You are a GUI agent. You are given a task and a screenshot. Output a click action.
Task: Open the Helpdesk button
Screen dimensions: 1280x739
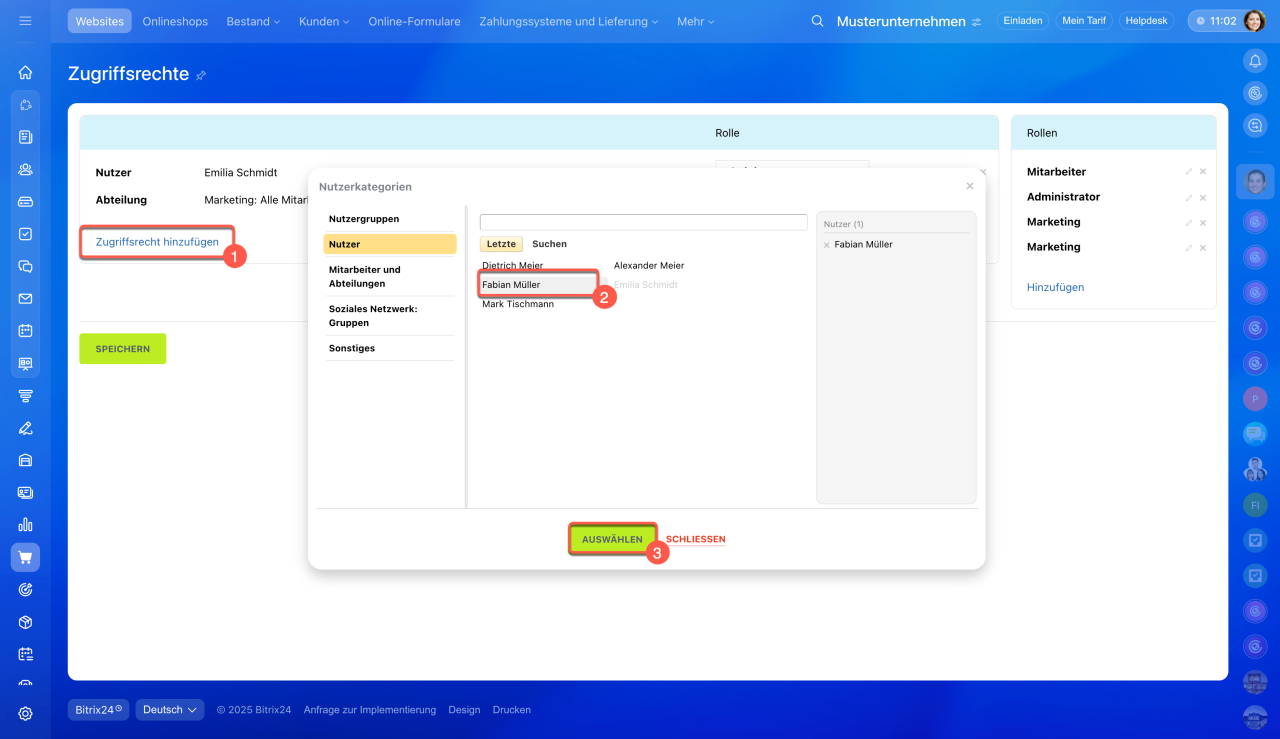click(1146, 21)
